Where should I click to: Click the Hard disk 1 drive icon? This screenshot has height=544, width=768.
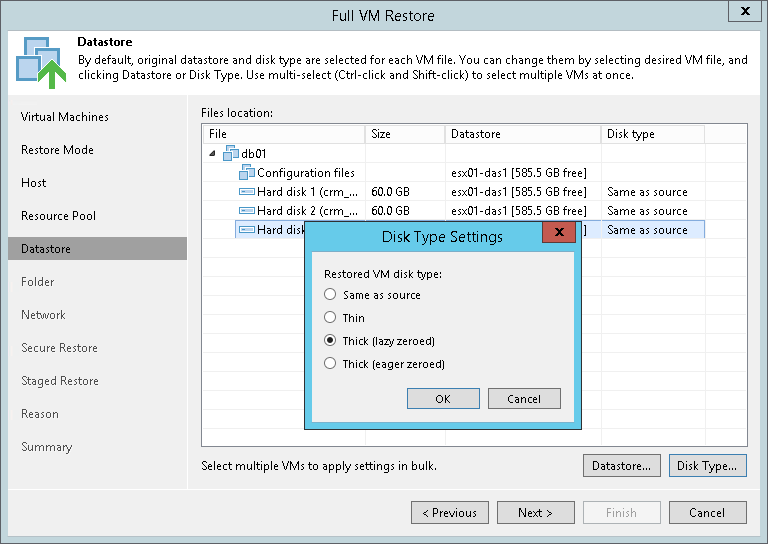click(x=247, y=191)
